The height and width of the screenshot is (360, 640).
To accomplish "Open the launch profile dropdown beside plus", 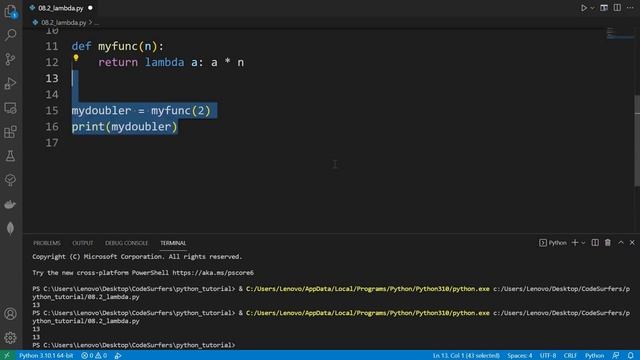I will 583,242.
